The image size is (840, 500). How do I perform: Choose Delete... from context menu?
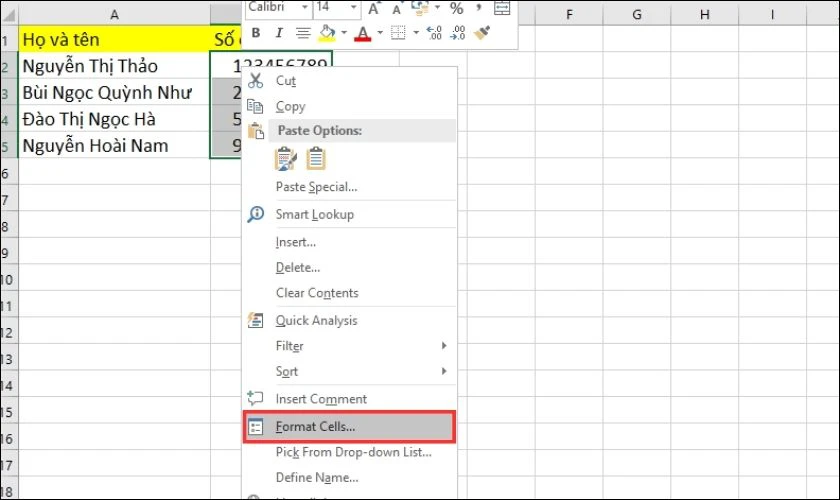pyautogui.click(x=350, y=267)
